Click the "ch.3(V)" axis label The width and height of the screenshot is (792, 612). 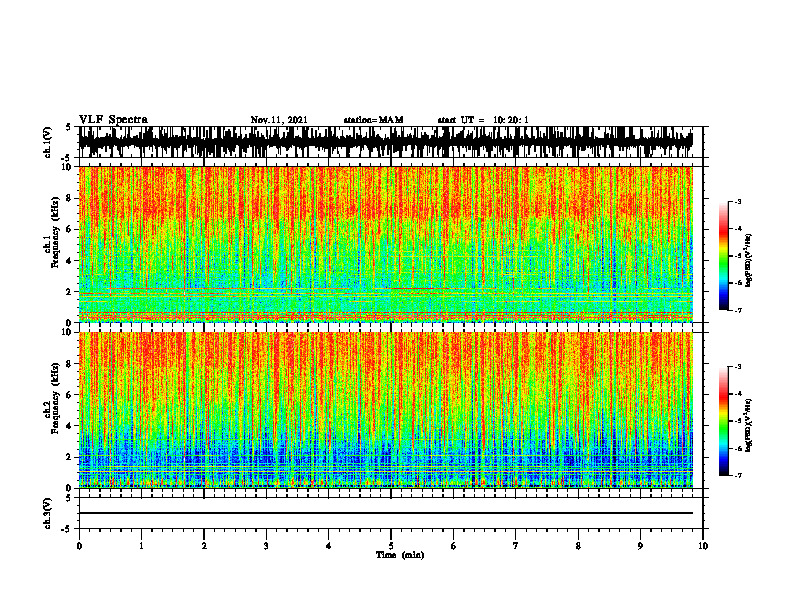coord(48,513)
